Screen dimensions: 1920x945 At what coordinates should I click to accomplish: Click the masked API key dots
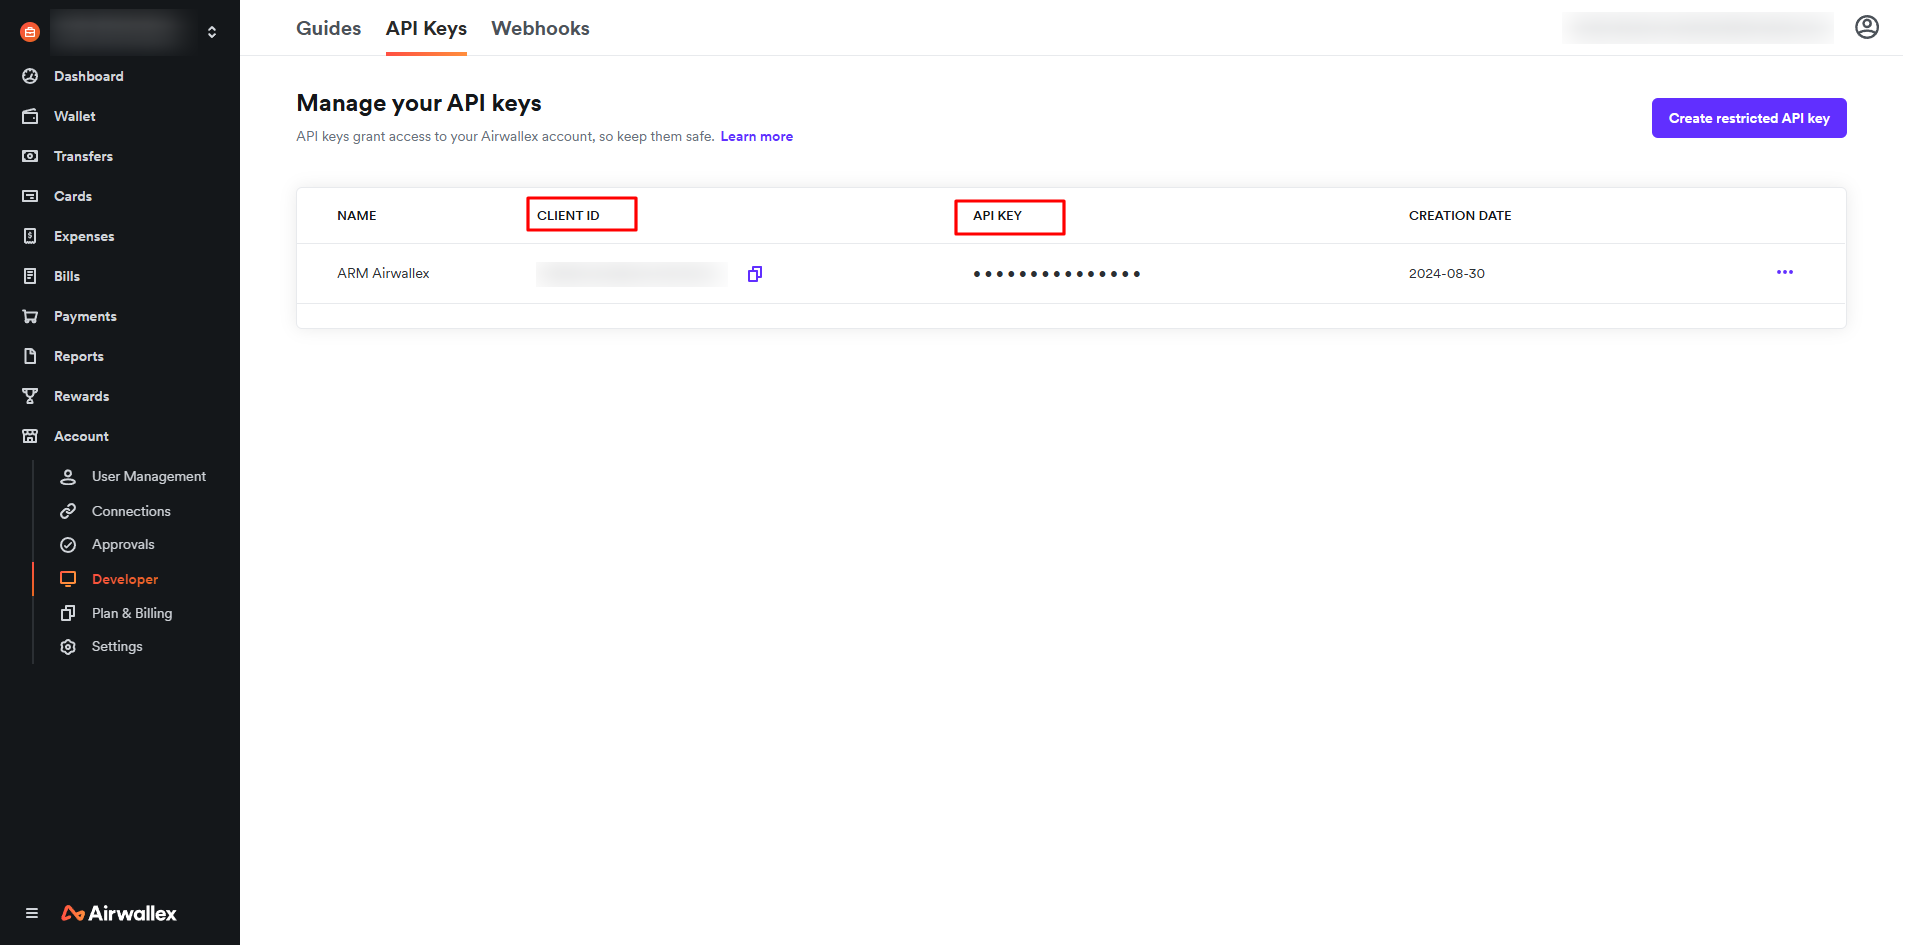1057,274
